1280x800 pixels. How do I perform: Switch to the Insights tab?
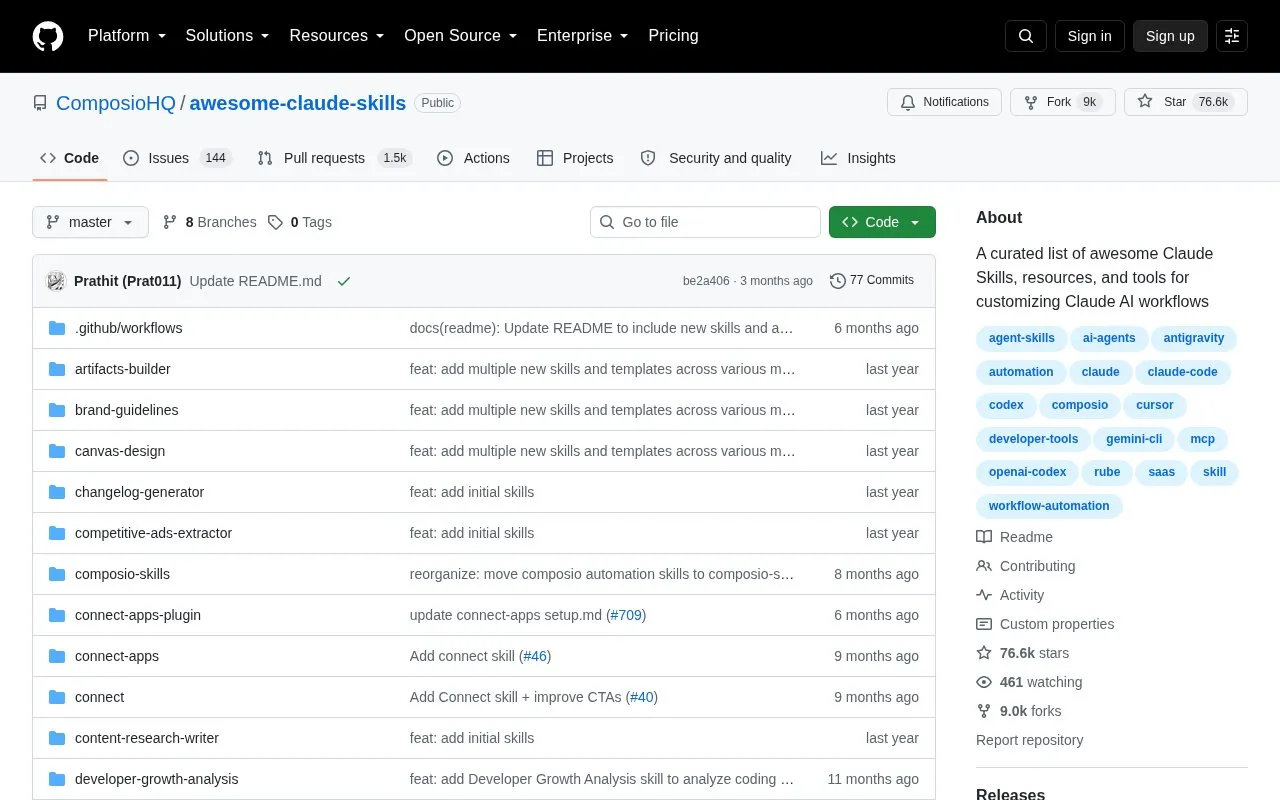tap(858, 158)
